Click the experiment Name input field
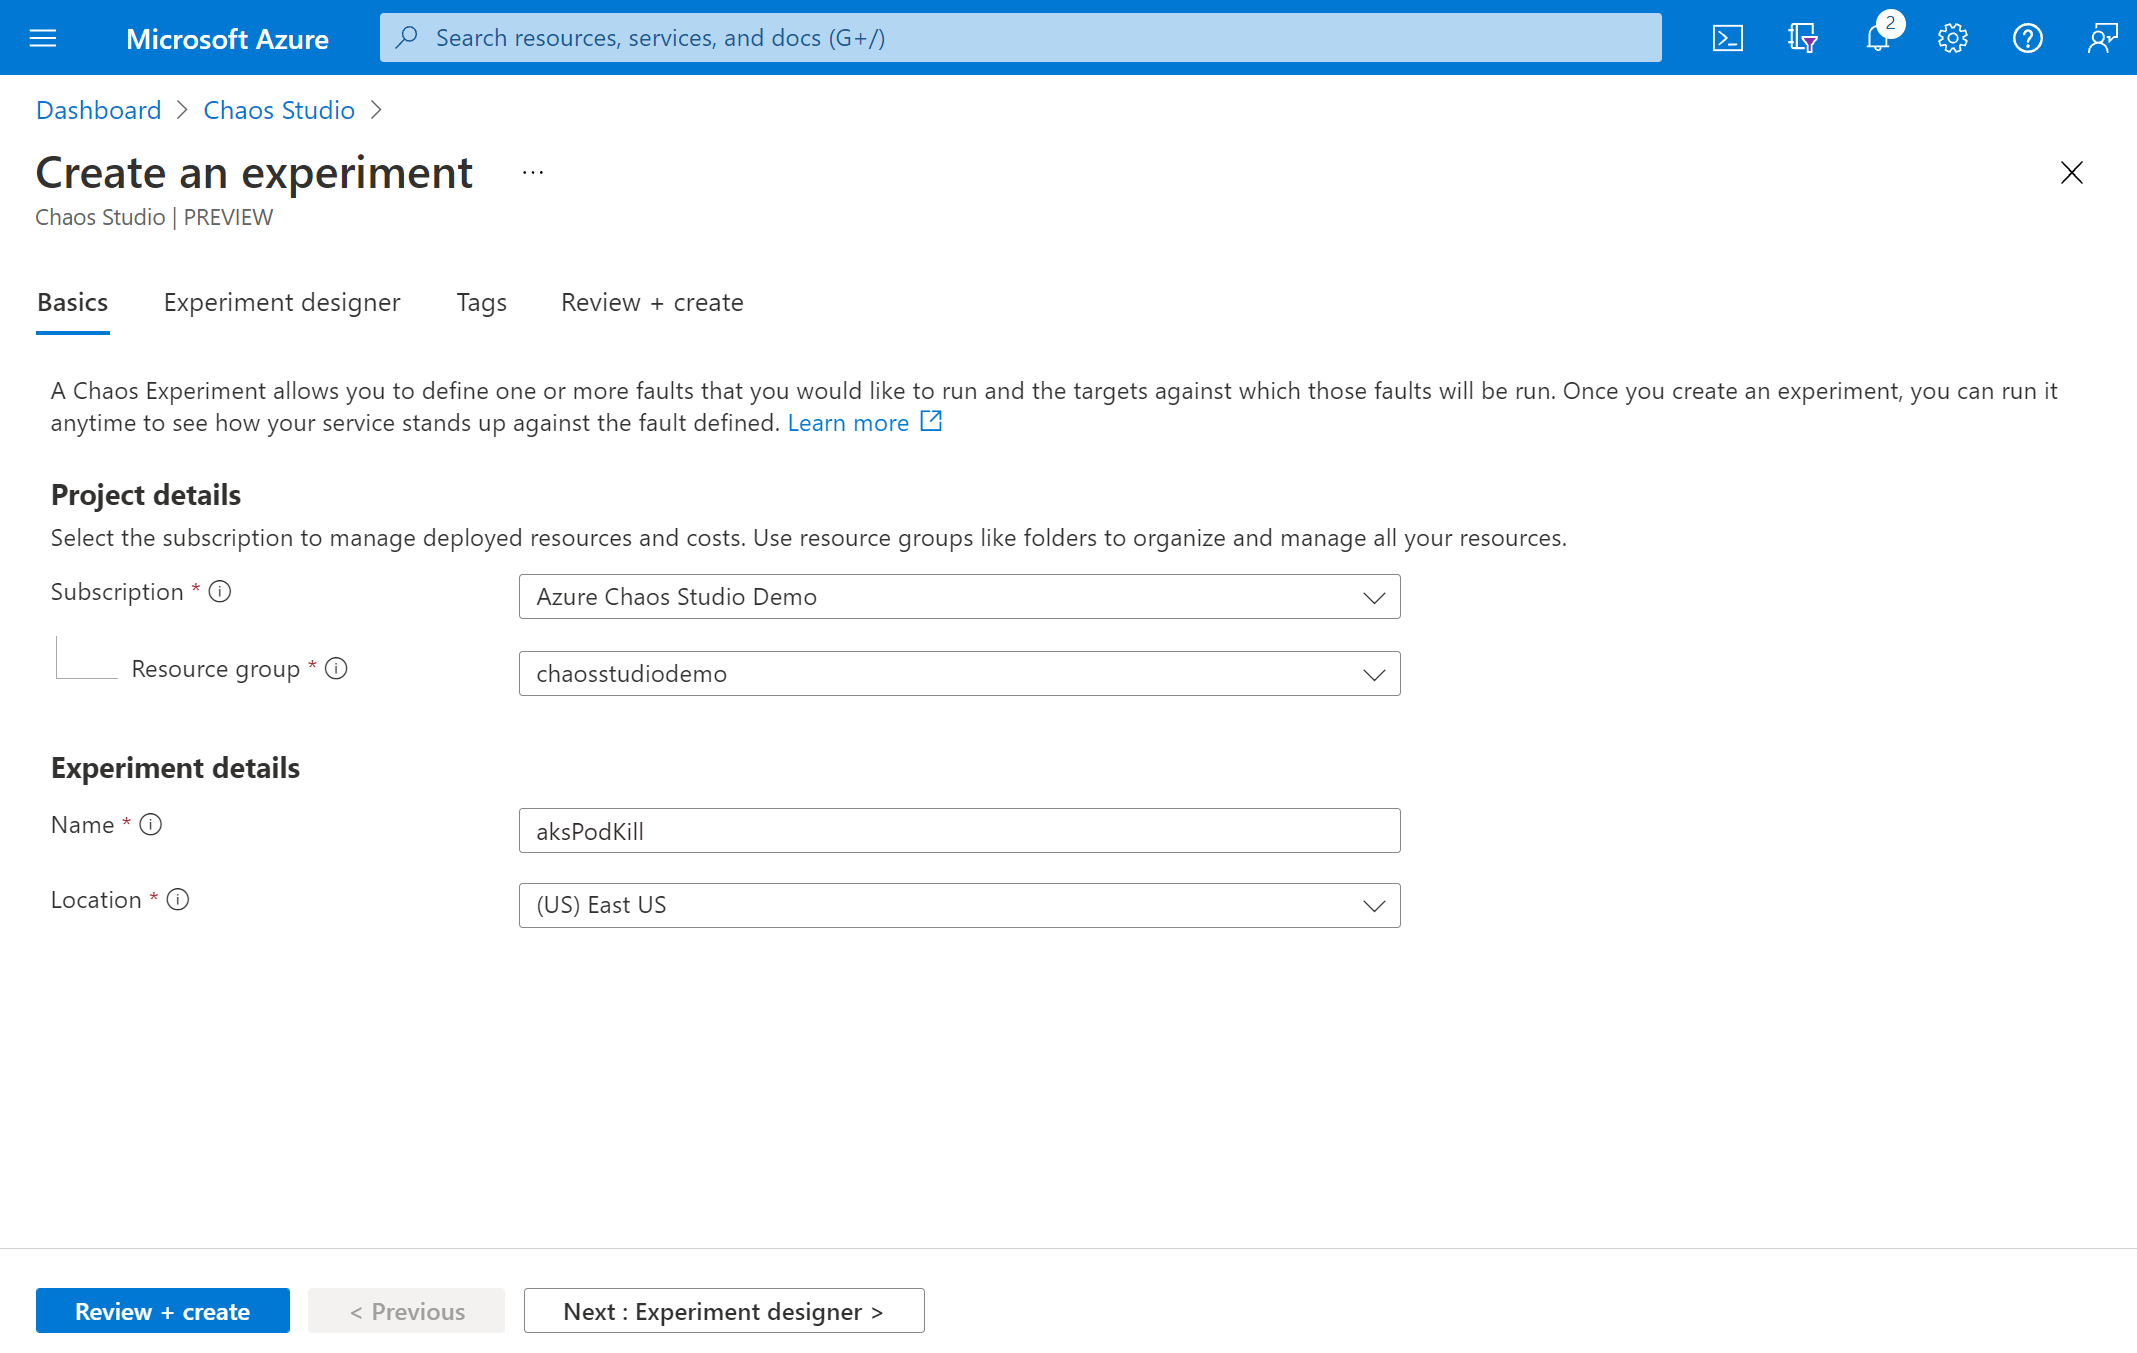This screenshot has width=2137, height=1353. tap(956, 830)
